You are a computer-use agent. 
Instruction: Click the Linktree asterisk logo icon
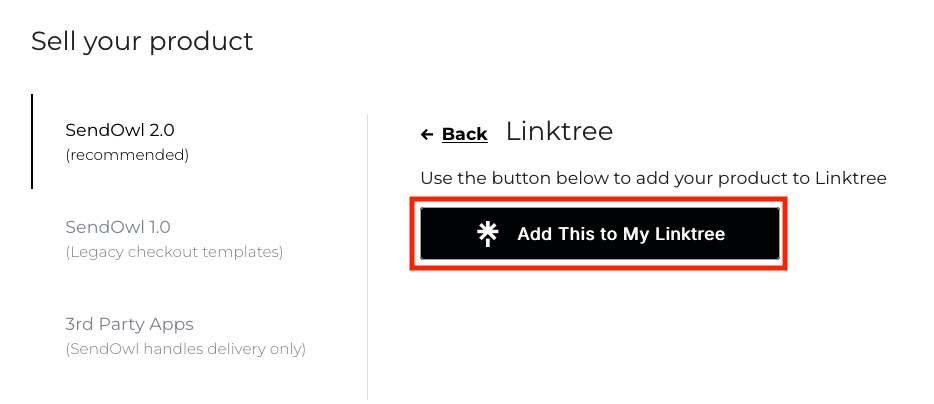(x=488, y=234)
